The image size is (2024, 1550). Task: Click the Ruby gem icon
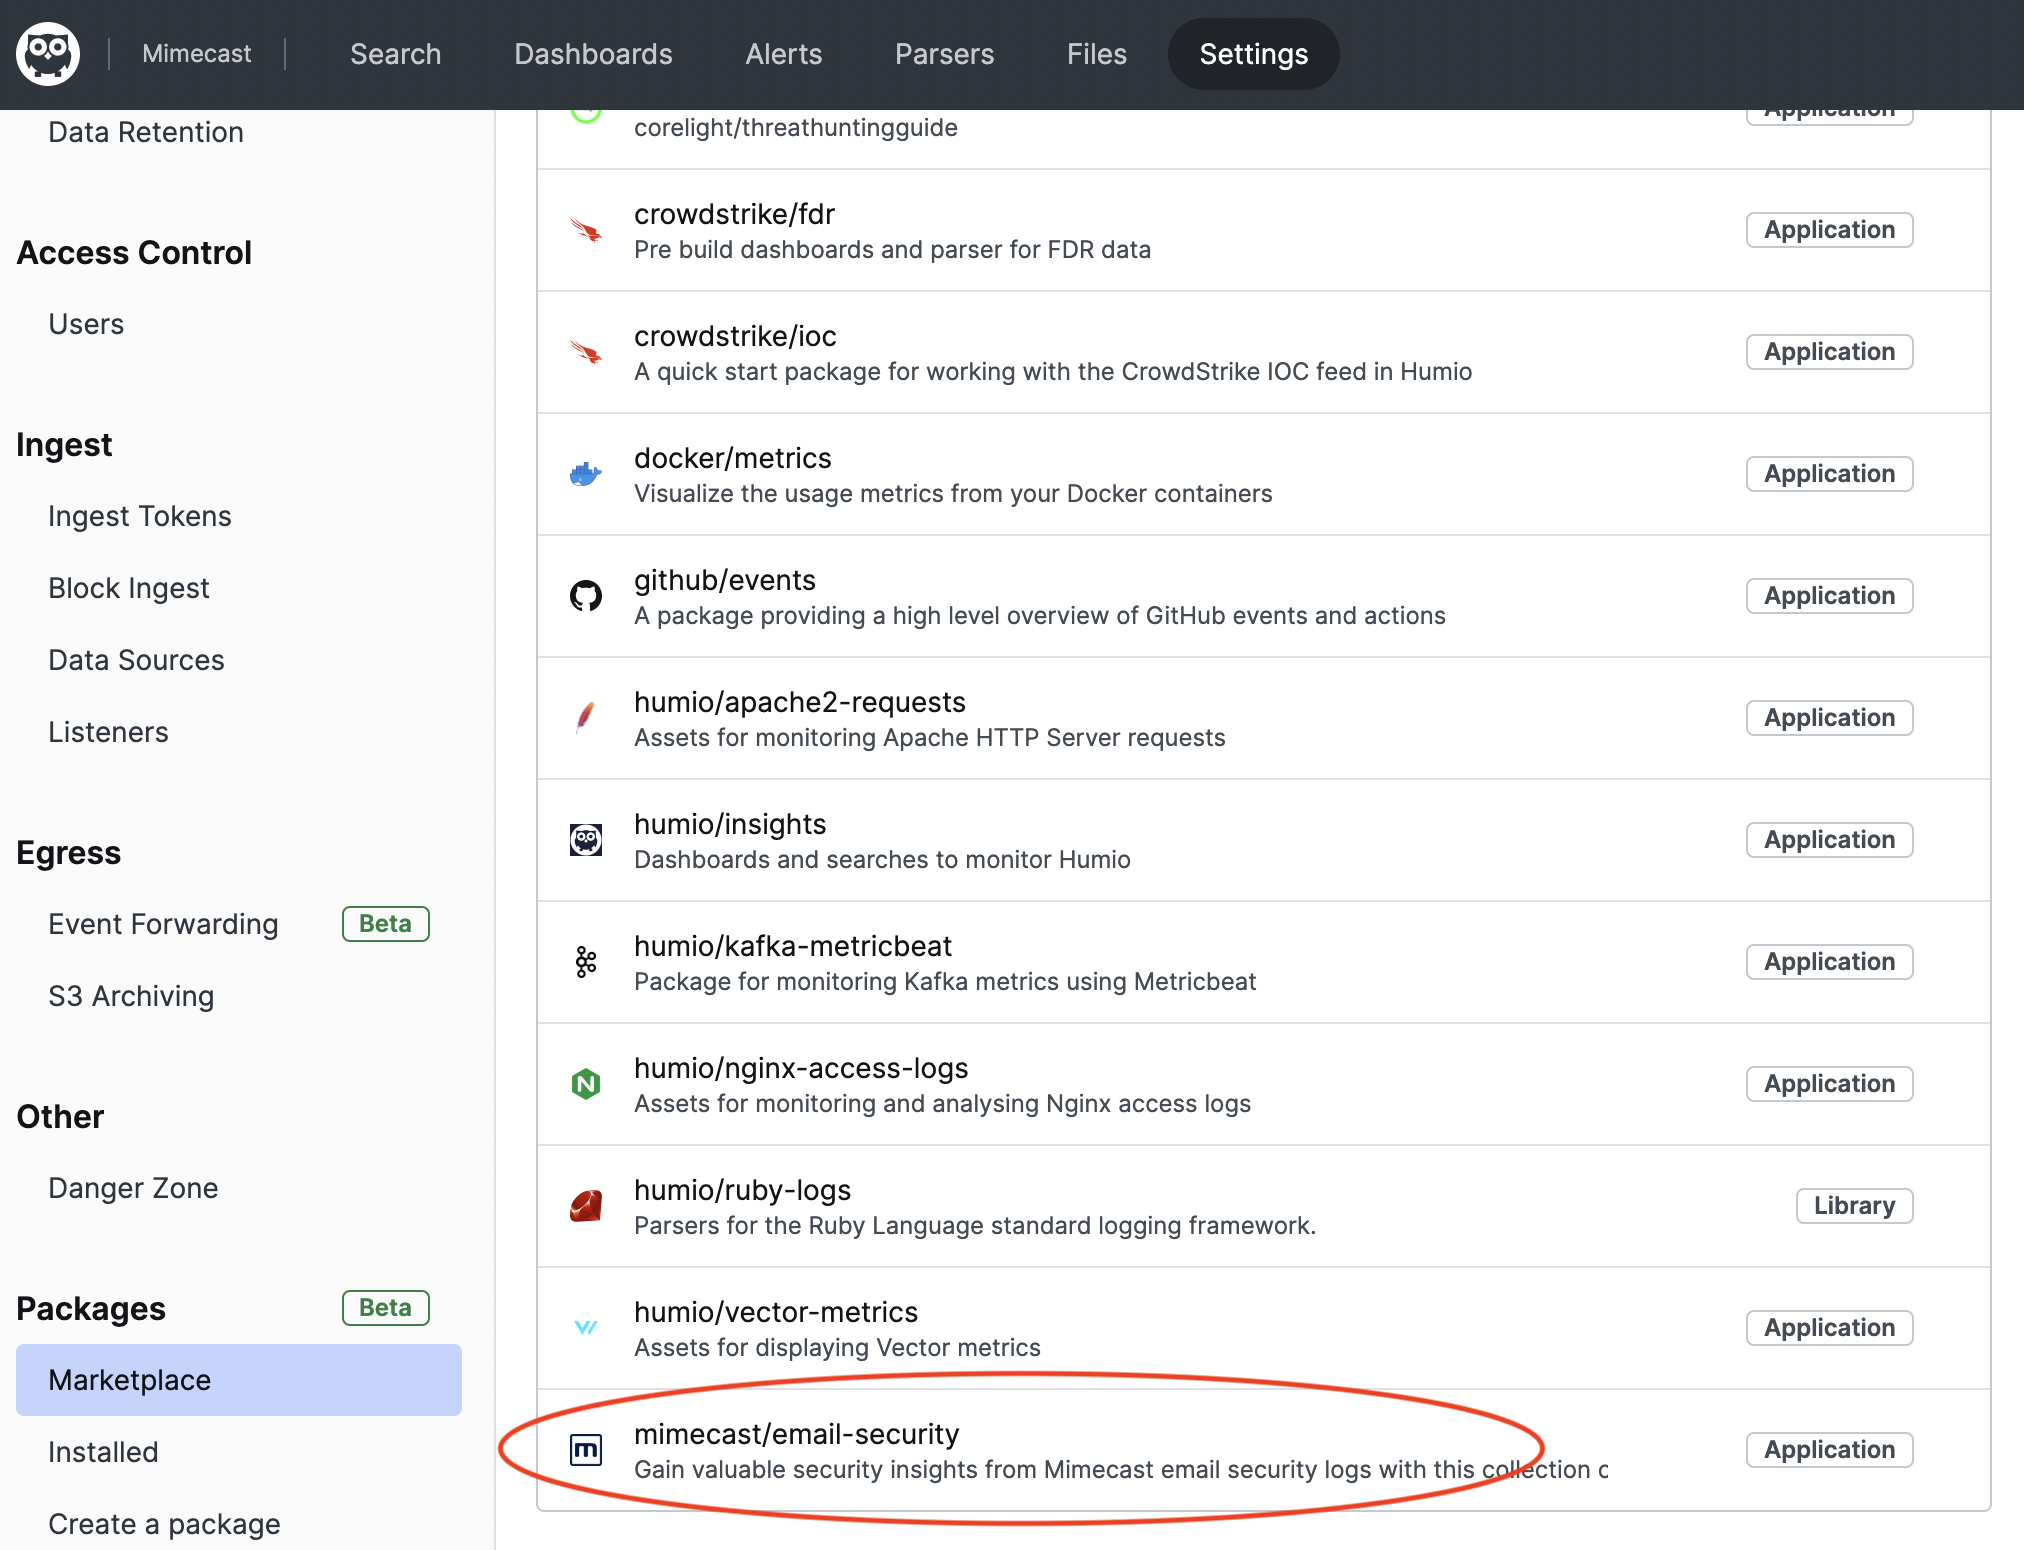[586, 1206]
